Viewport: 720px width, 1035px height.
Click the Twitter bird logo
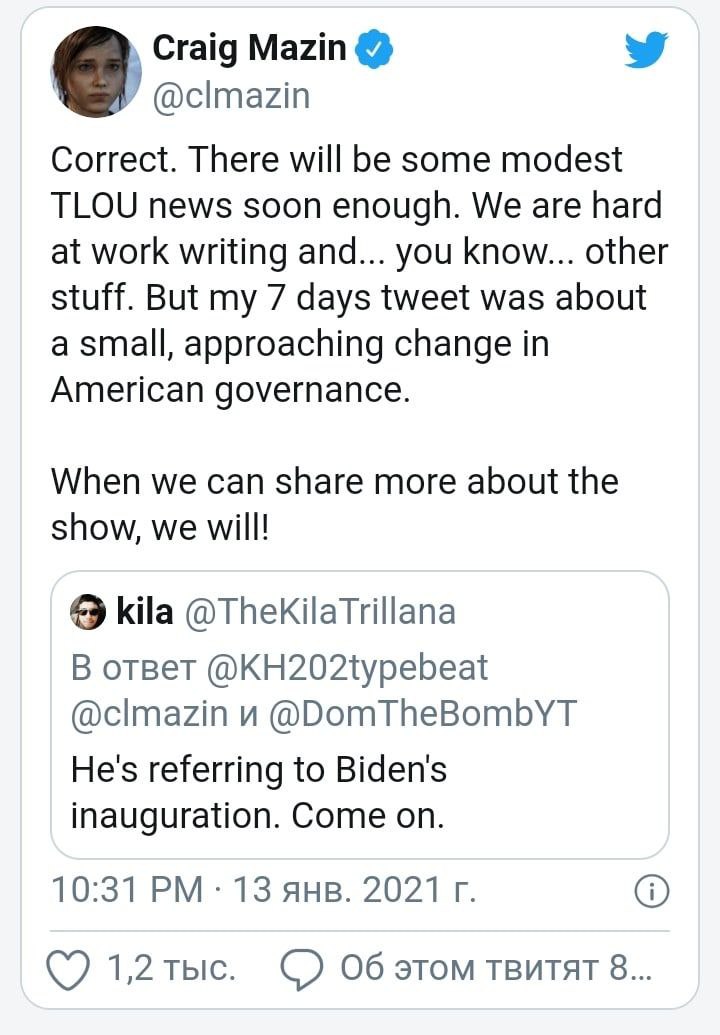pyautogui.click(x=646, y=50)
